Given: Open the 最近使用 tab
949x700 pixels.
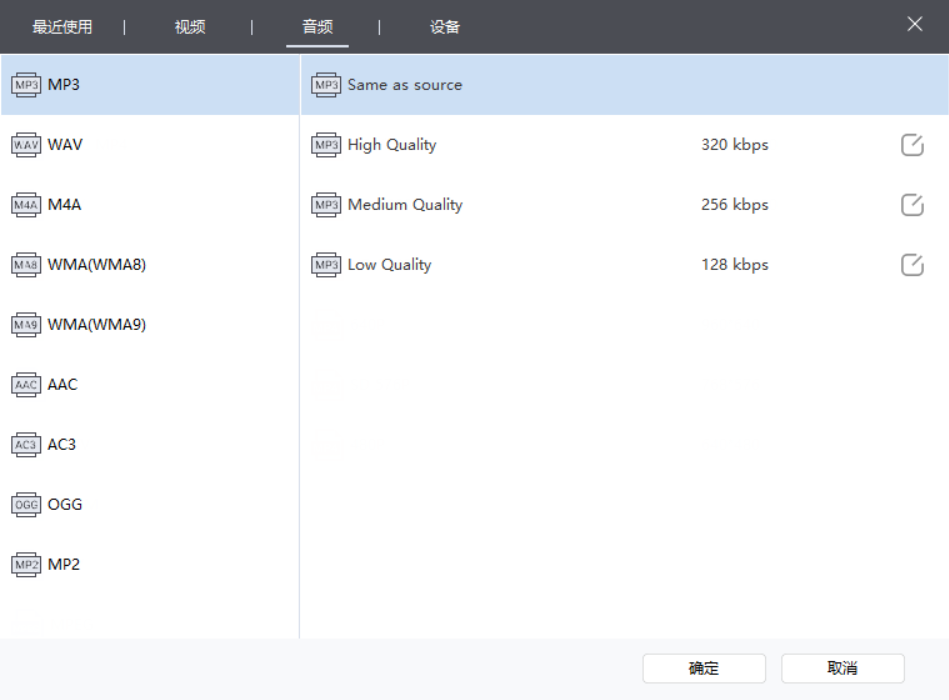Looking at the screenshot, I should [62, 27].
